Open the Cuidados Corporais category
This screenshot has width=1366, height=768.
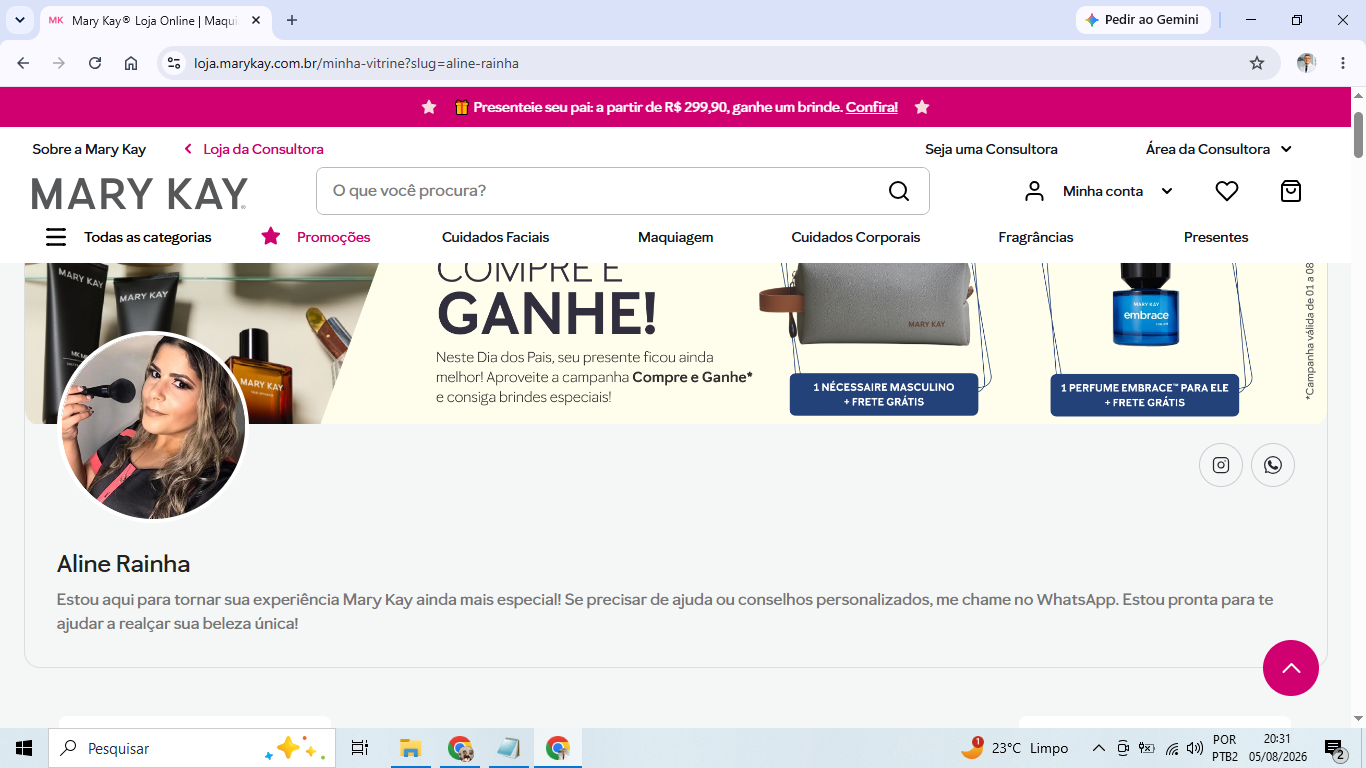(856, 237)
